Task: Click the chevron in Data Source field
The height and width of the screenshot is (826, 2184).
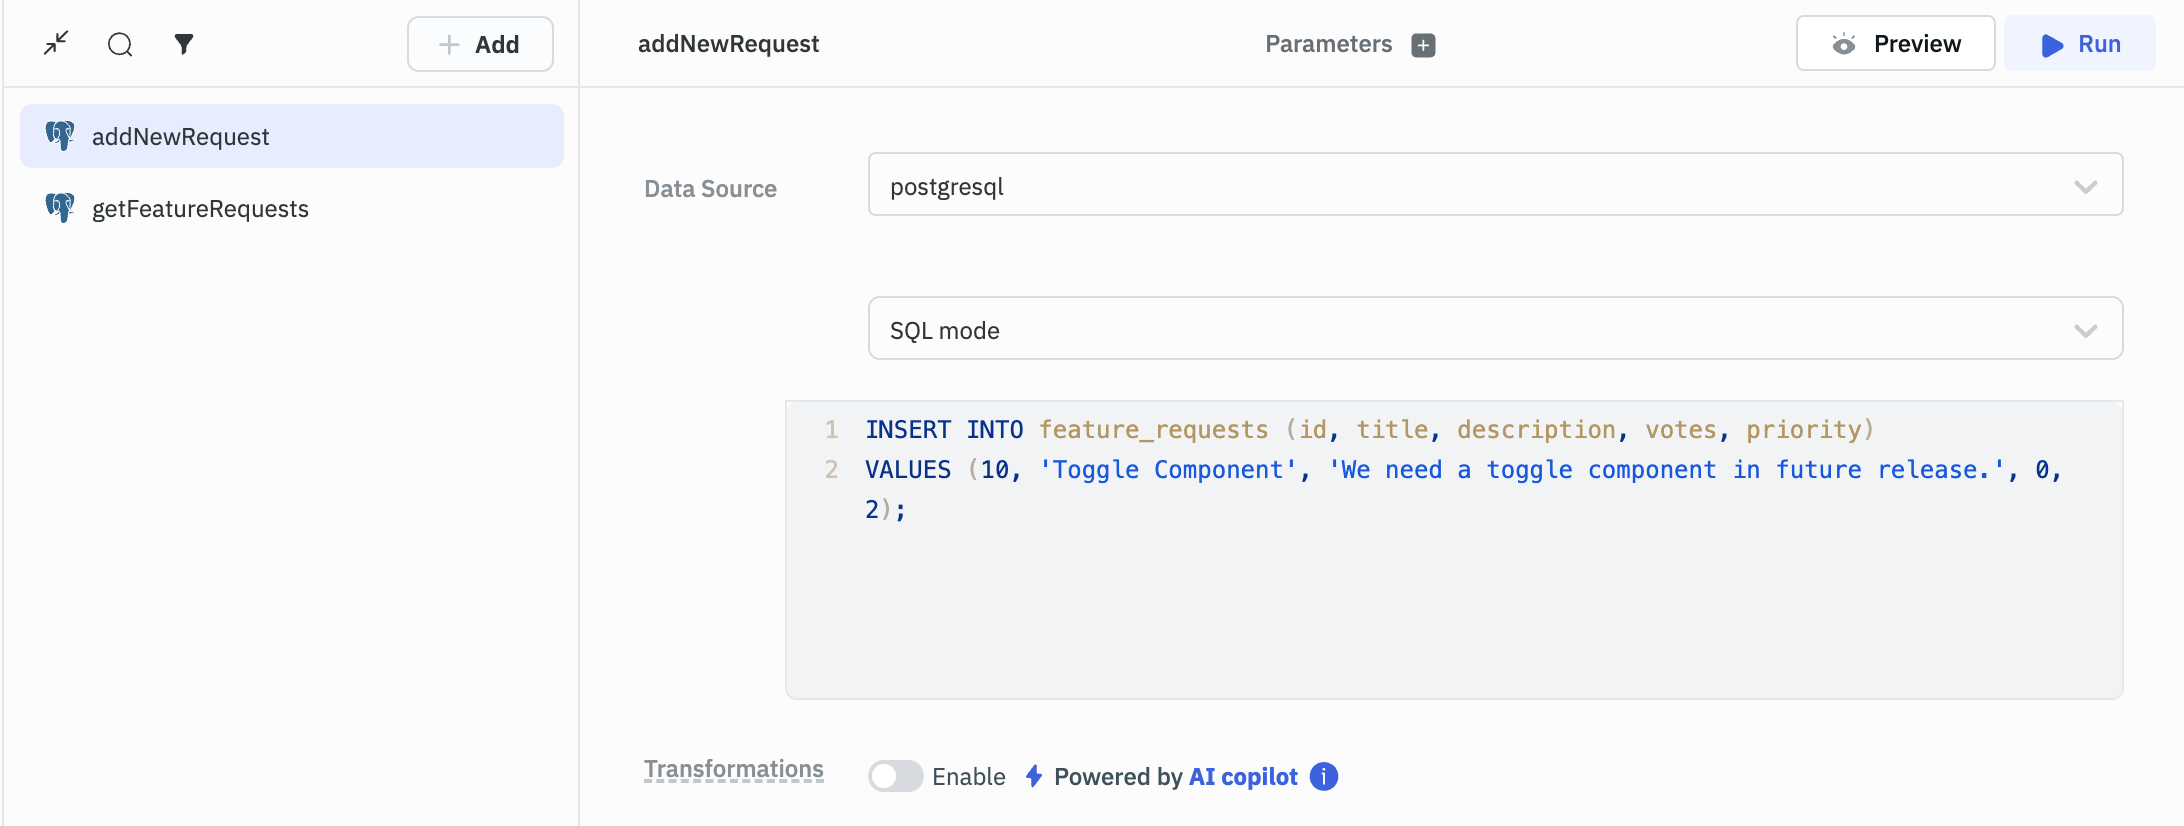Action: pyautogui.click(x=2085, y=186)
